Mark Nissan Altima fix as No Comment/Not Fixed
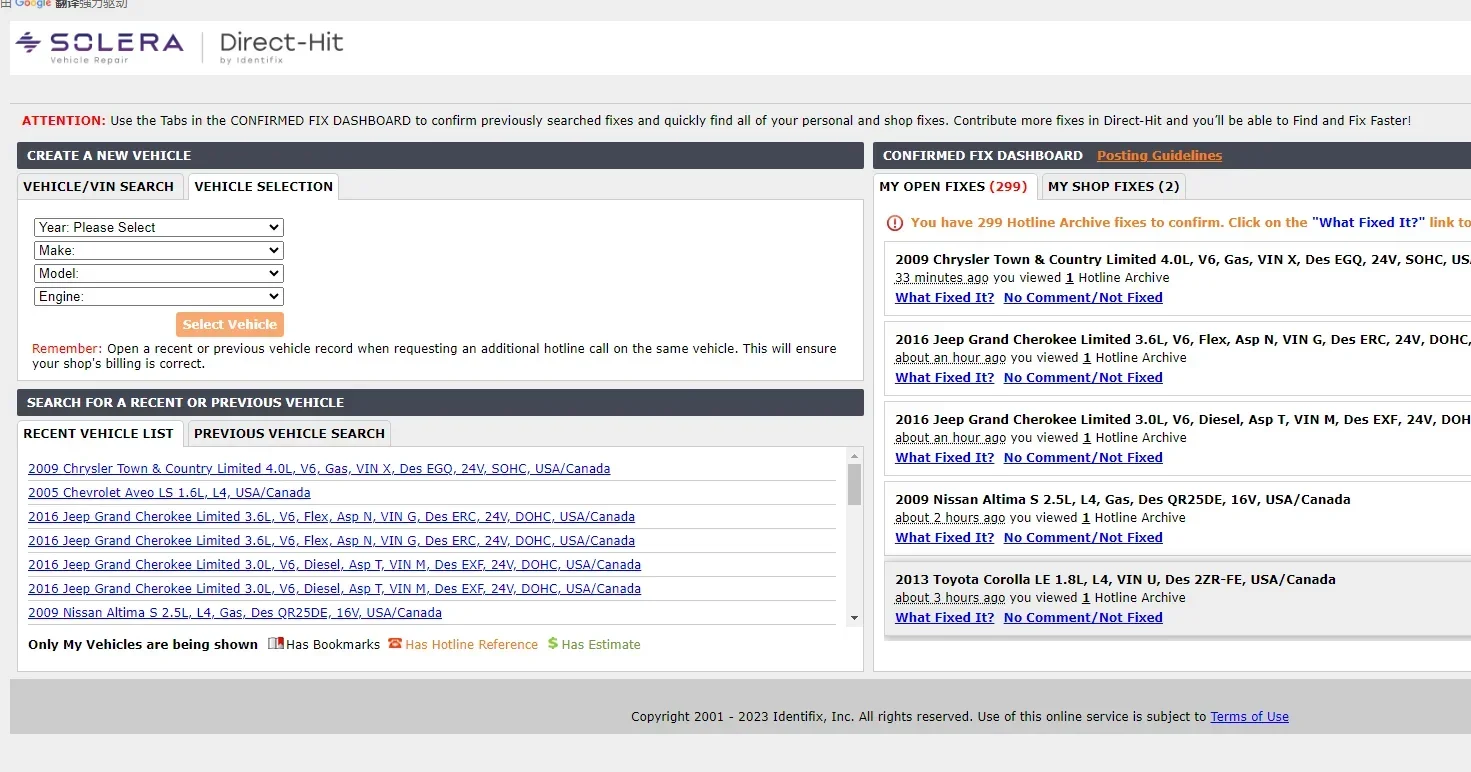This screenshot has width=1471, height=772. 1083,537
